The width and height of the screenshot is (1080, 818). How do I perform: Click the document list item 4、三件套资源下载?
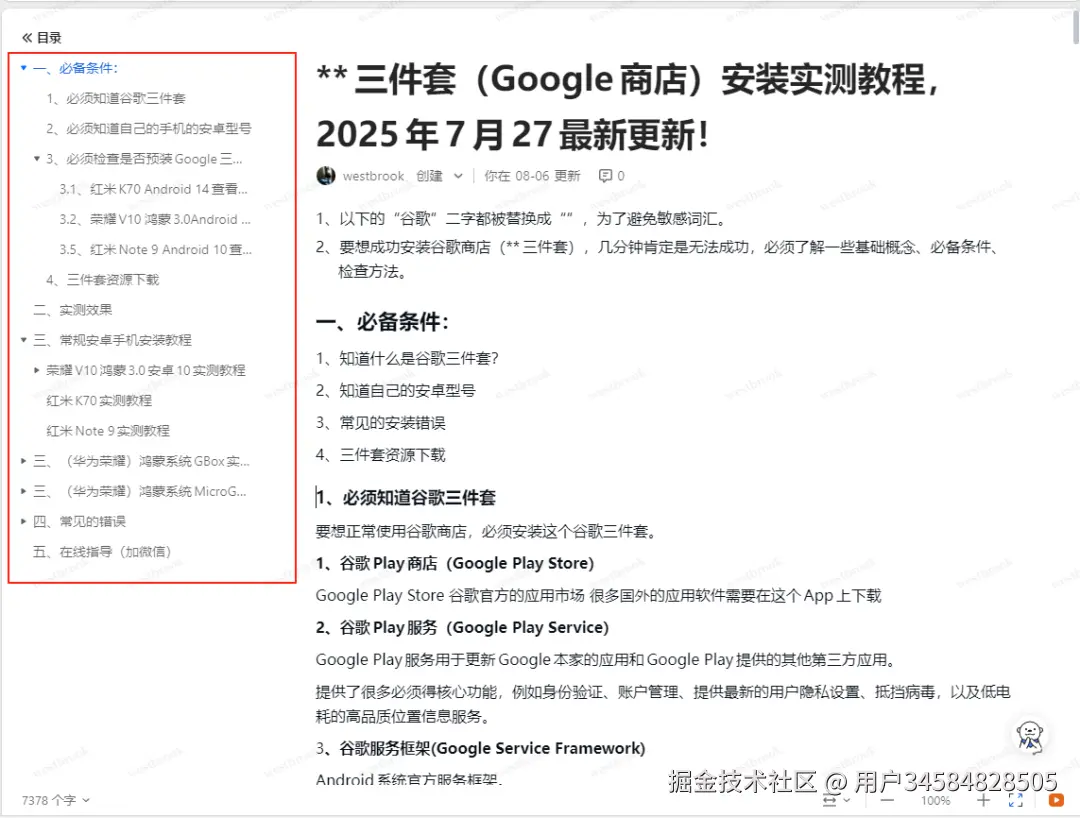[380, 455]
